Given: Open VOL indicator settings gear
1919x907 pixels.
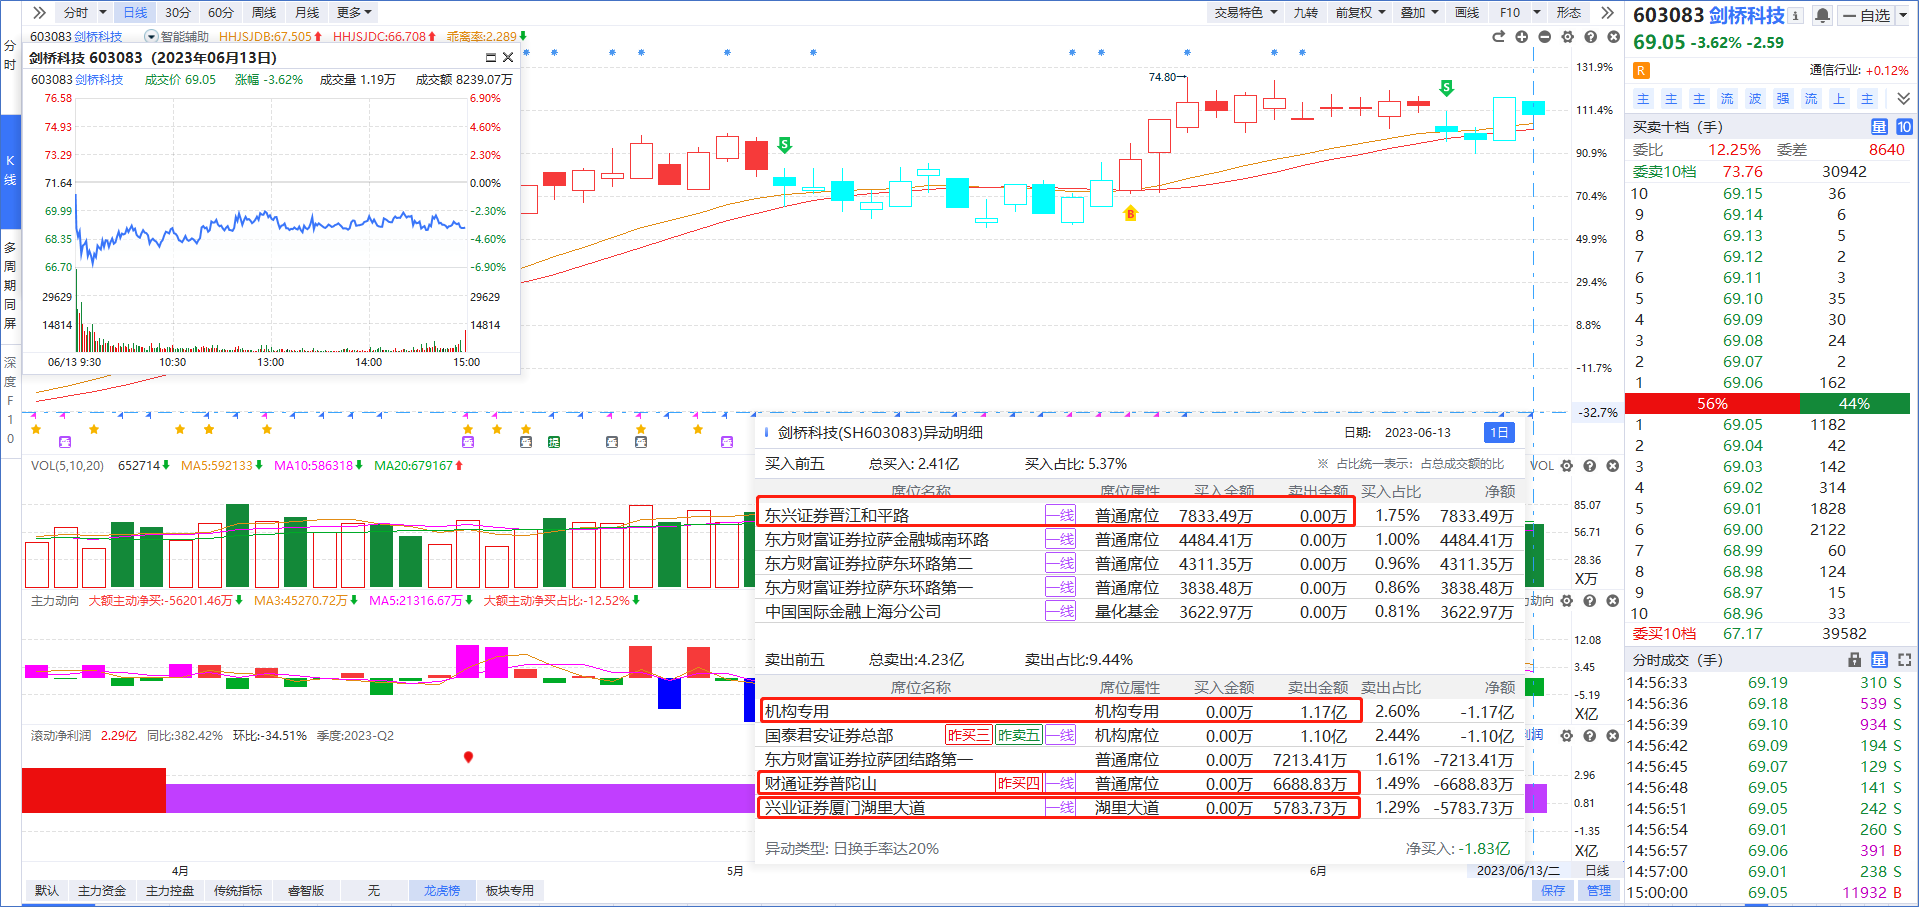Looking at the screenshot, I should pyautogui.click(x=1567, y=466).
